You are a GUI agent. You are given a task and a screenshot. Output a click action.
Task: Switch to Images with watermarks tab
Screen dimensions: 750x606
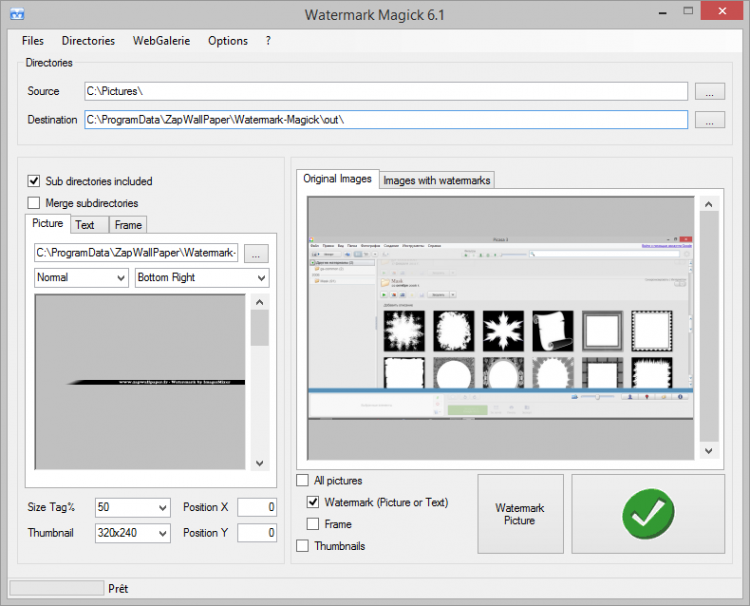(436, 180)
